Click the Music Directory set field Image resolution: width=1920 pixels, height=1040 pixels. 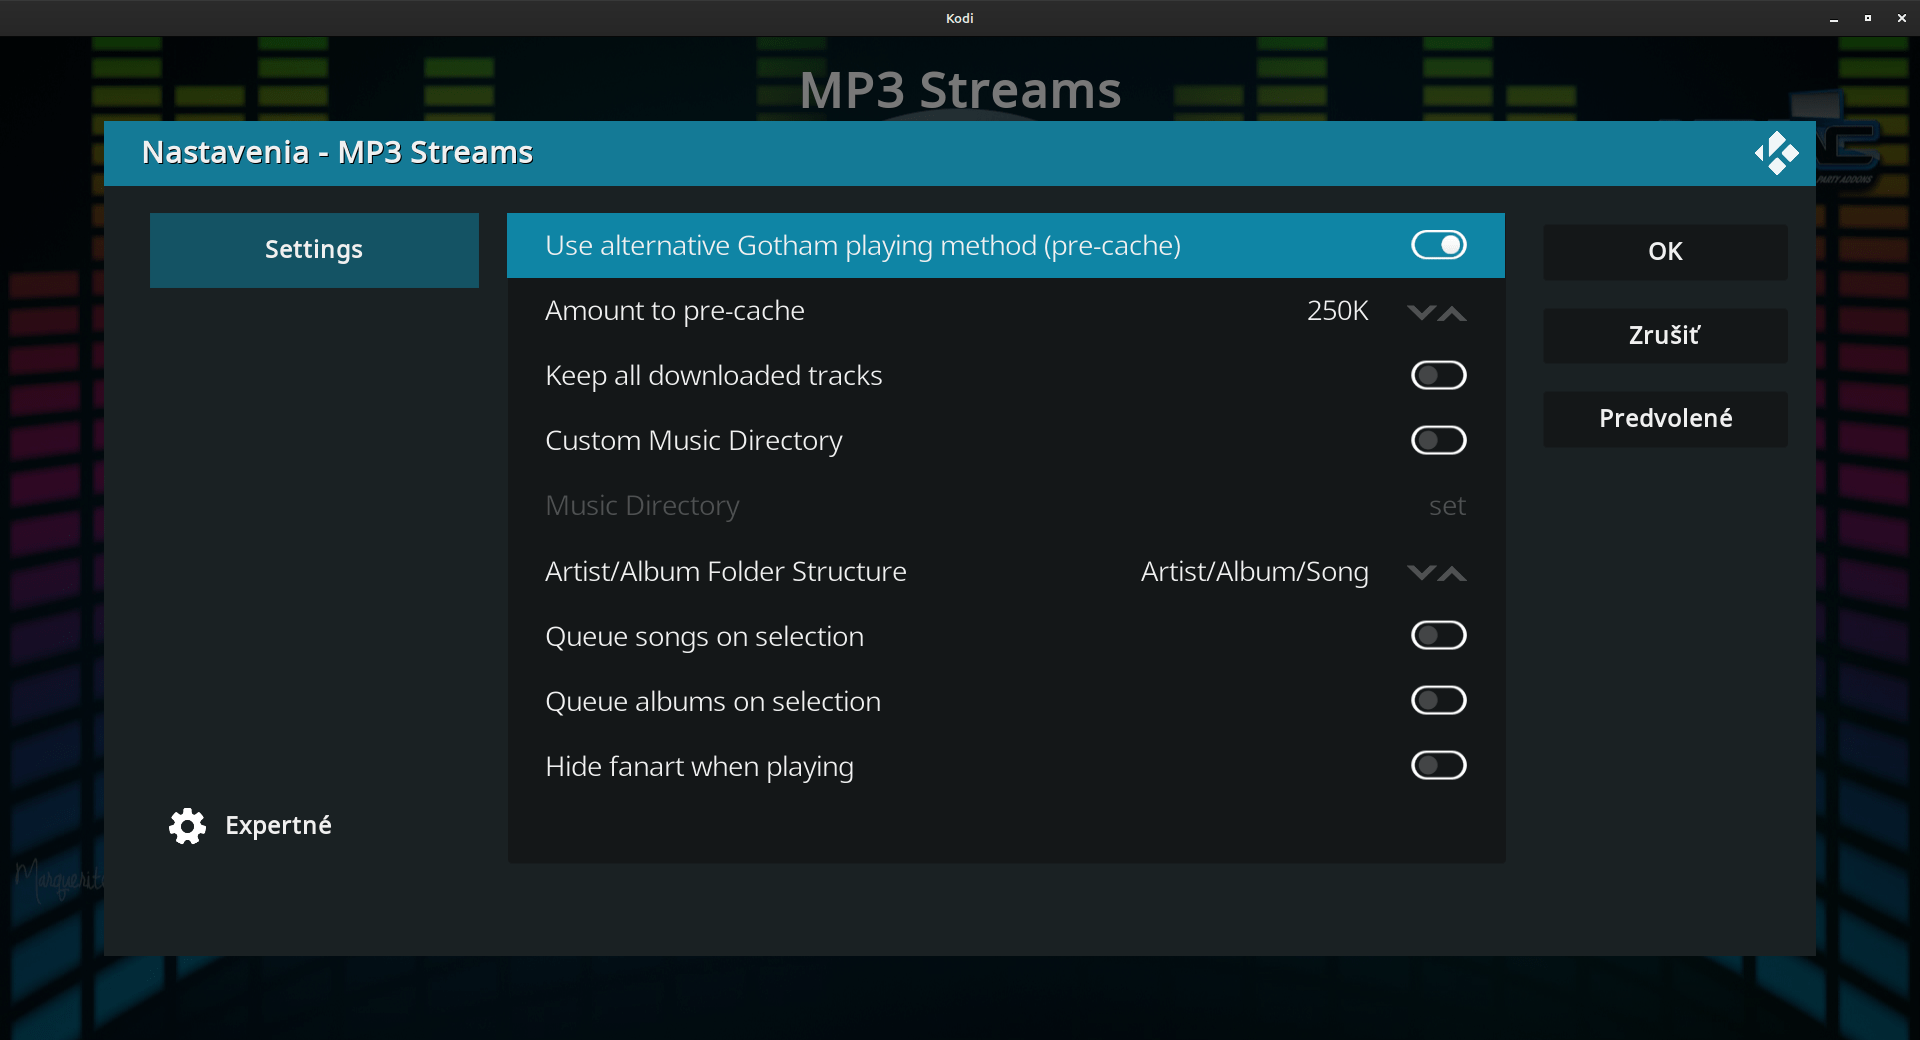click(1005, 506)
